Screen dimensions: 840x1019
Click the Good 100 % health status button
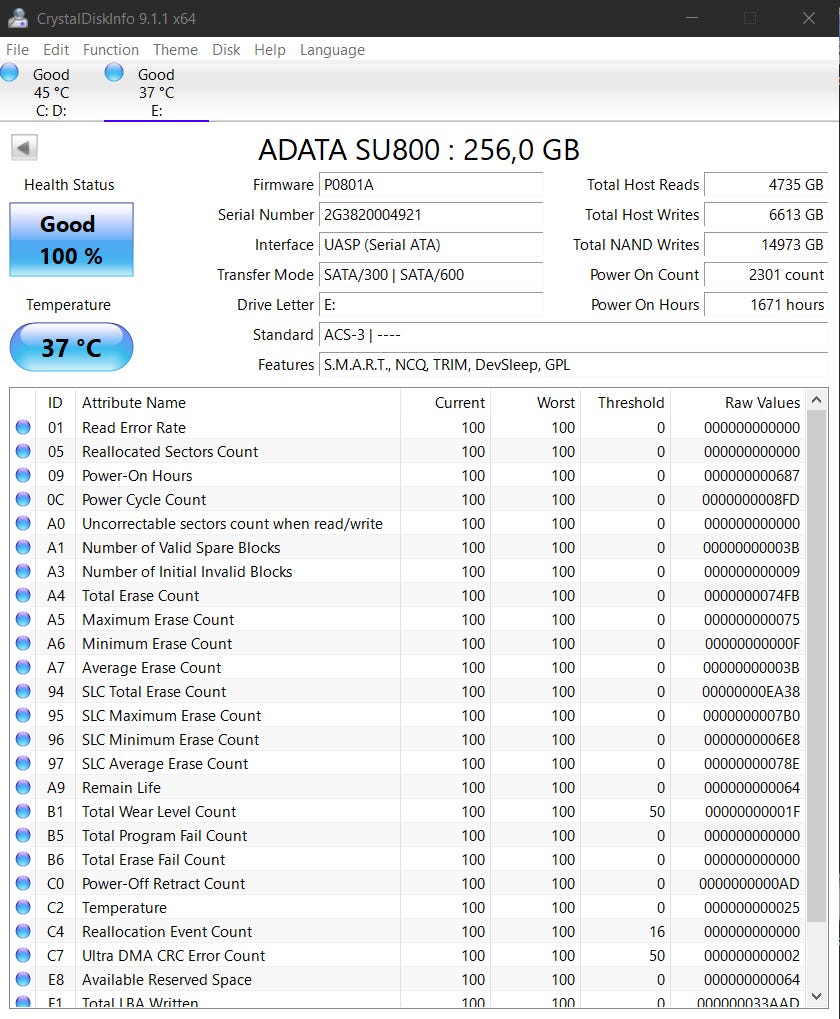pyautogui.click(x=71, y=240)
